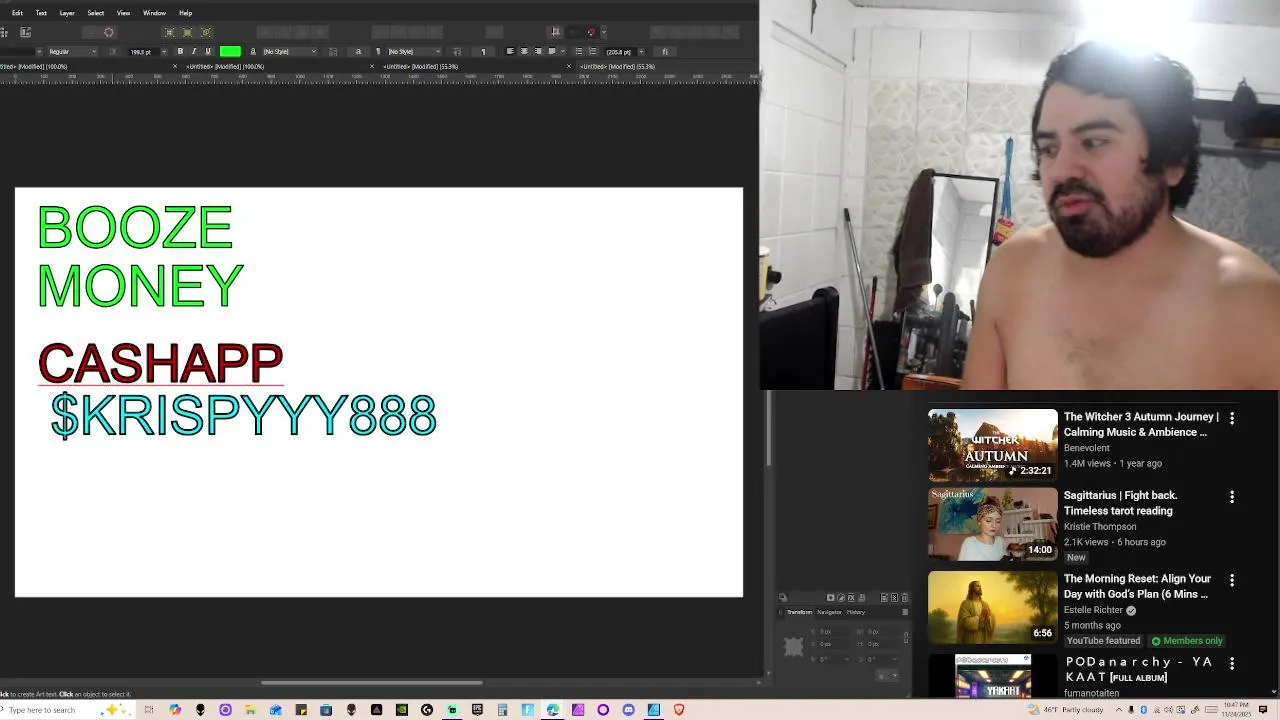Image resolution: width=1280 pixels, height=720 pixels.
Task: Open bullet list options icon
Action: point(579,51)
